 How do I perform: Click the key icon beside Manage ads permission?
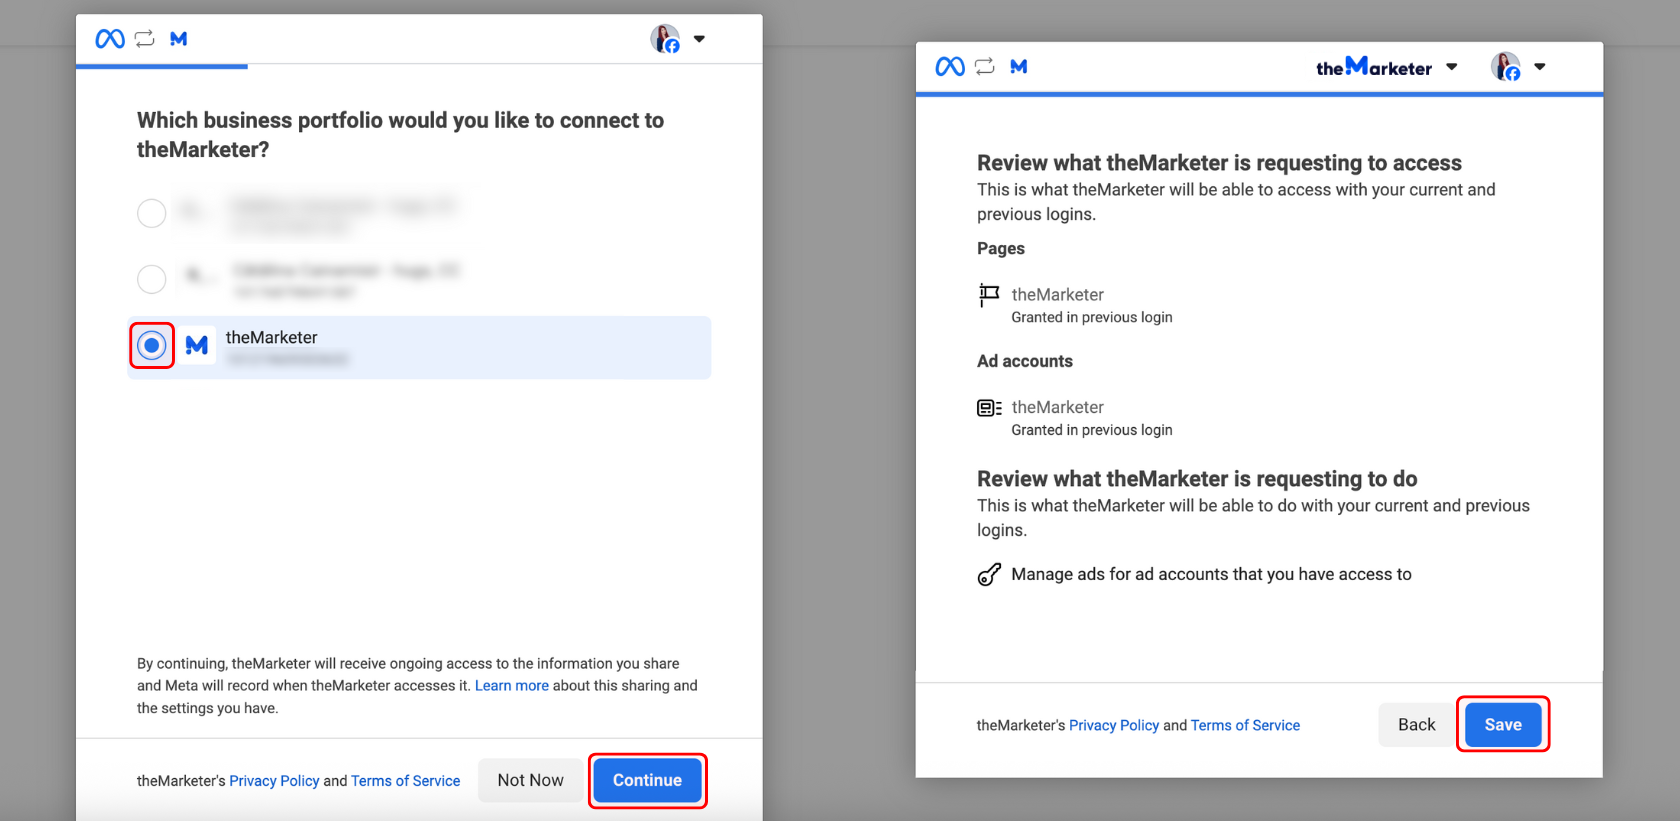pos(989,574)
